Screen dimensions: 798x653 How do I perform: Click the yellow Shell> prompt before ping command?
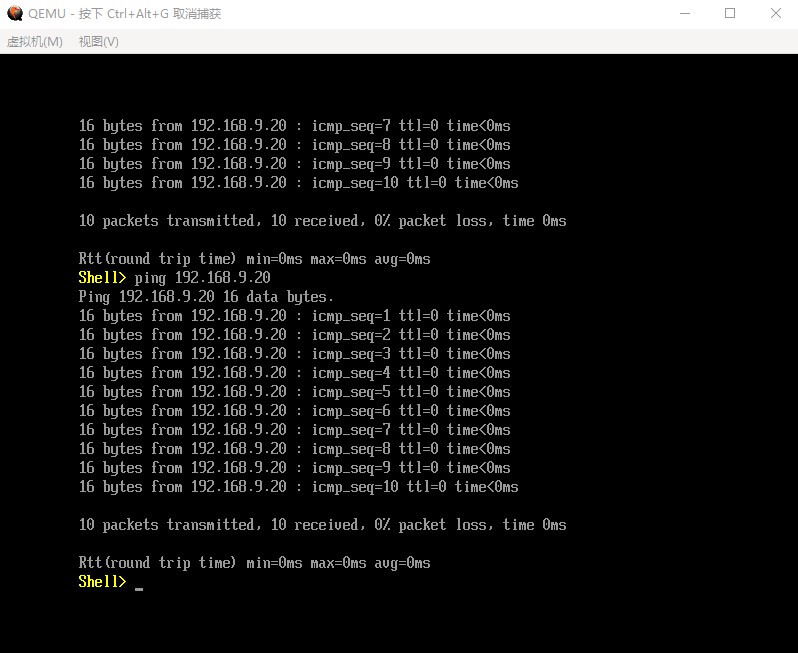pos(102,278)
